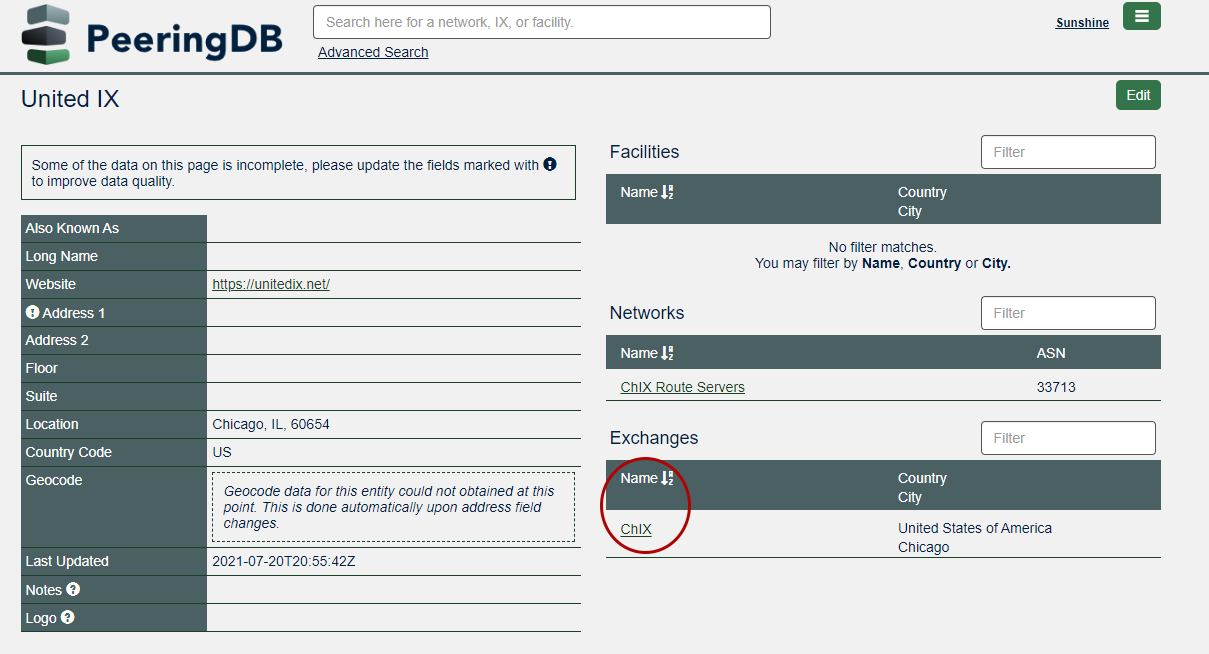Image resolution: width=1209 pixels, height=654 pixels.
Task: Focus the main search box
Action: tap(541, 22)
